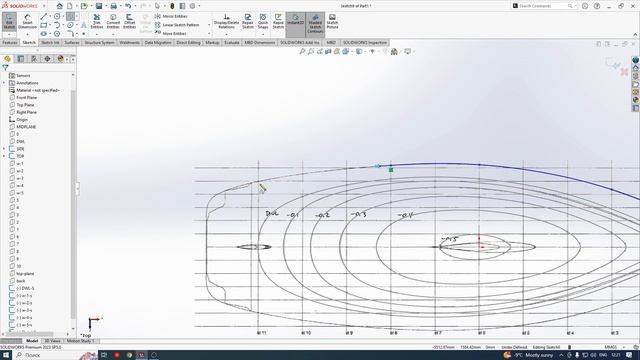Open the Motion Study 1 tab
This screenshot has height=360, width=640.
coord(80,341)
